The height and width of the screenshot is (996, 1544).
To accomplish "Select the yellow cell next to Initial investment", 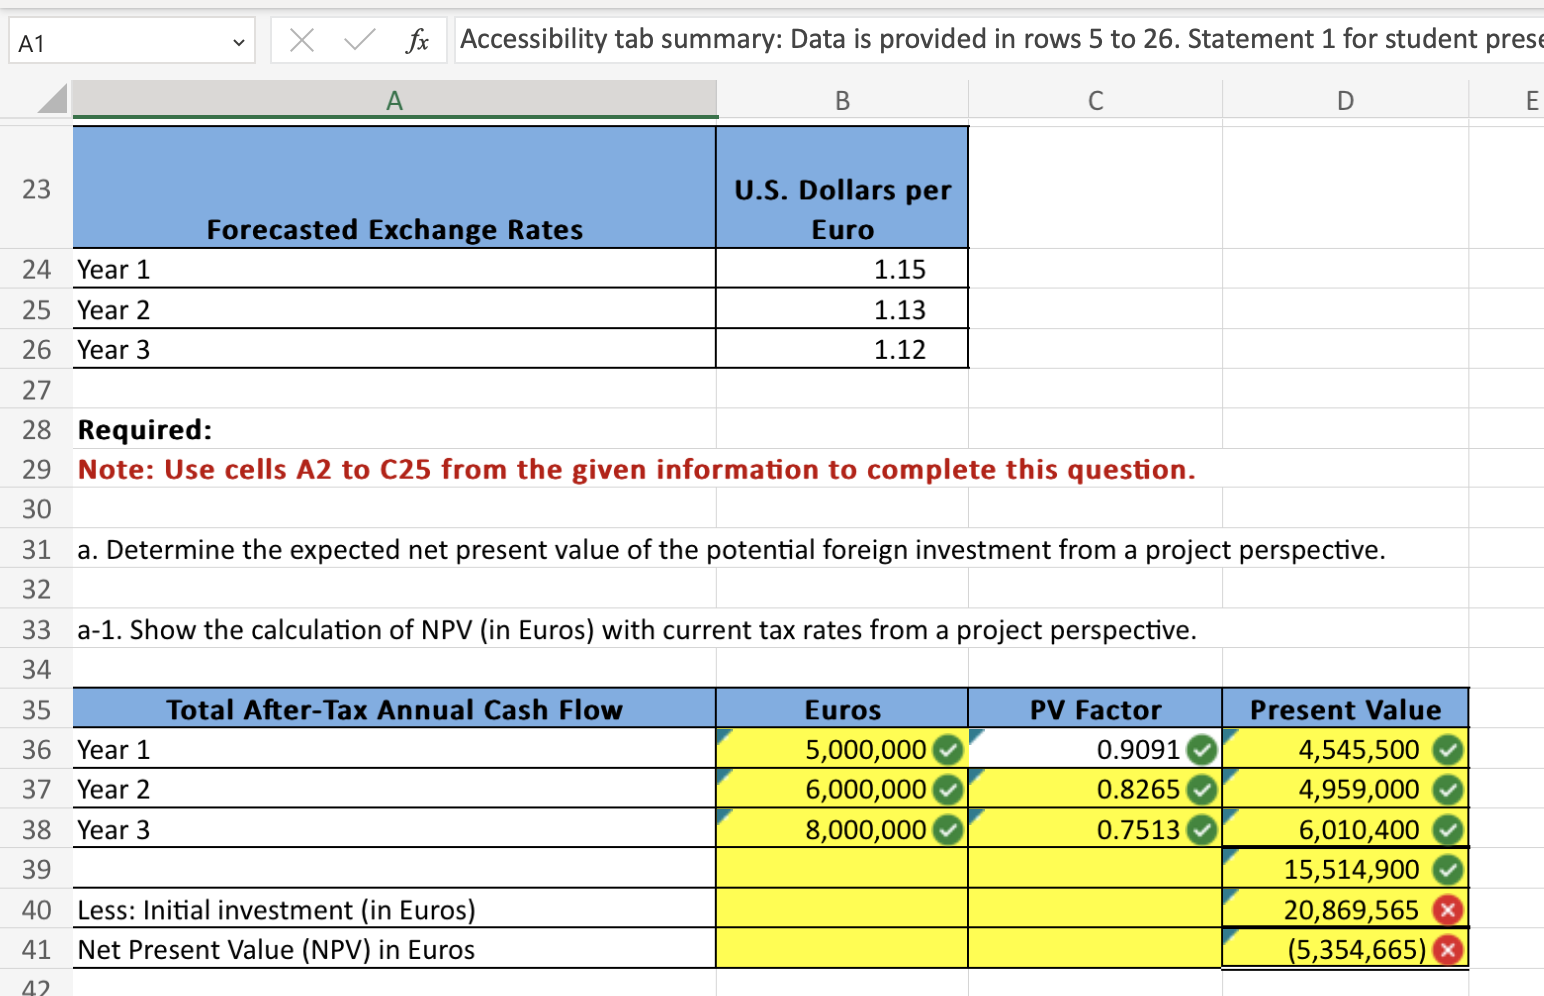I will pos(841,910).
